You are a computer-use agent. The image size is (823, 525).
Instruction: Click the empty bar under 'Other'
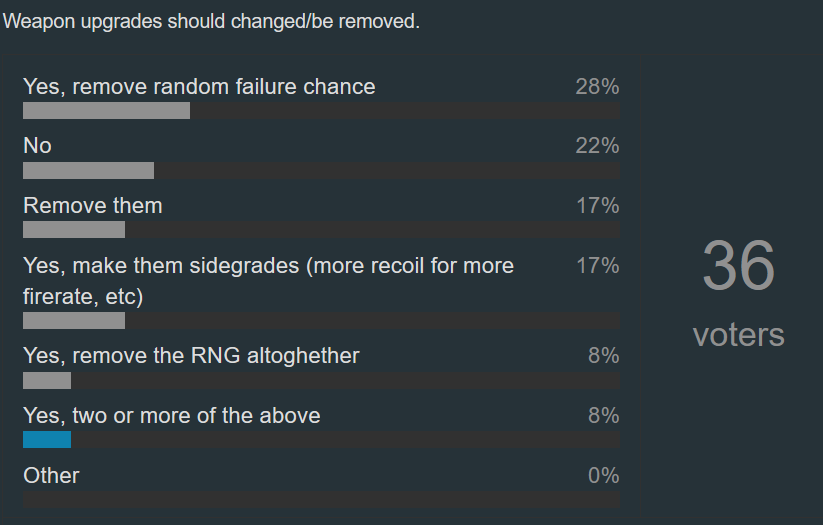point(321,499)
